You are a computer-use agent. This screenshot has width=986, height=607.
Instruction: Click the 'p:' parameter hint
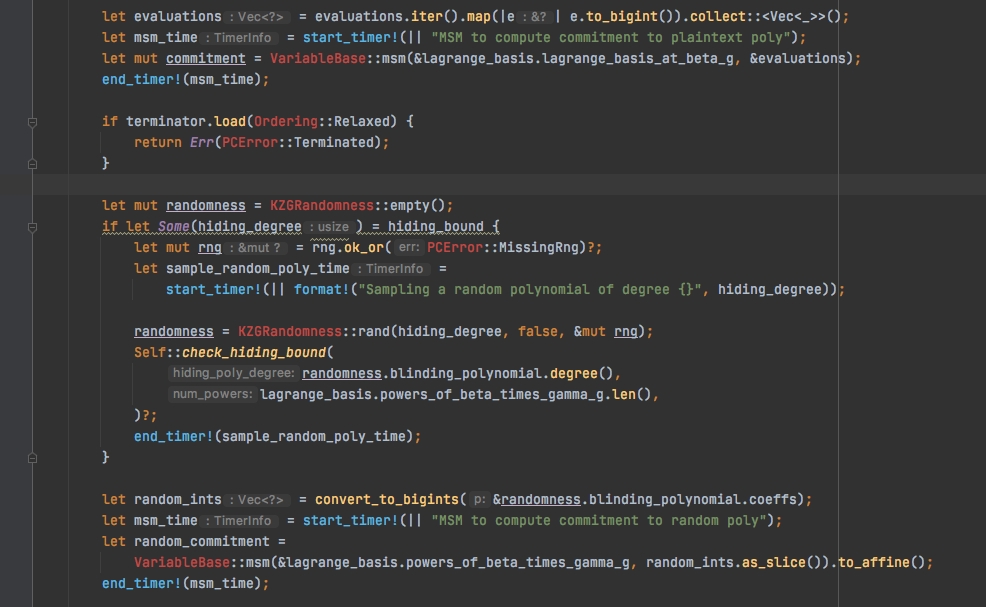tap(479, 500)
